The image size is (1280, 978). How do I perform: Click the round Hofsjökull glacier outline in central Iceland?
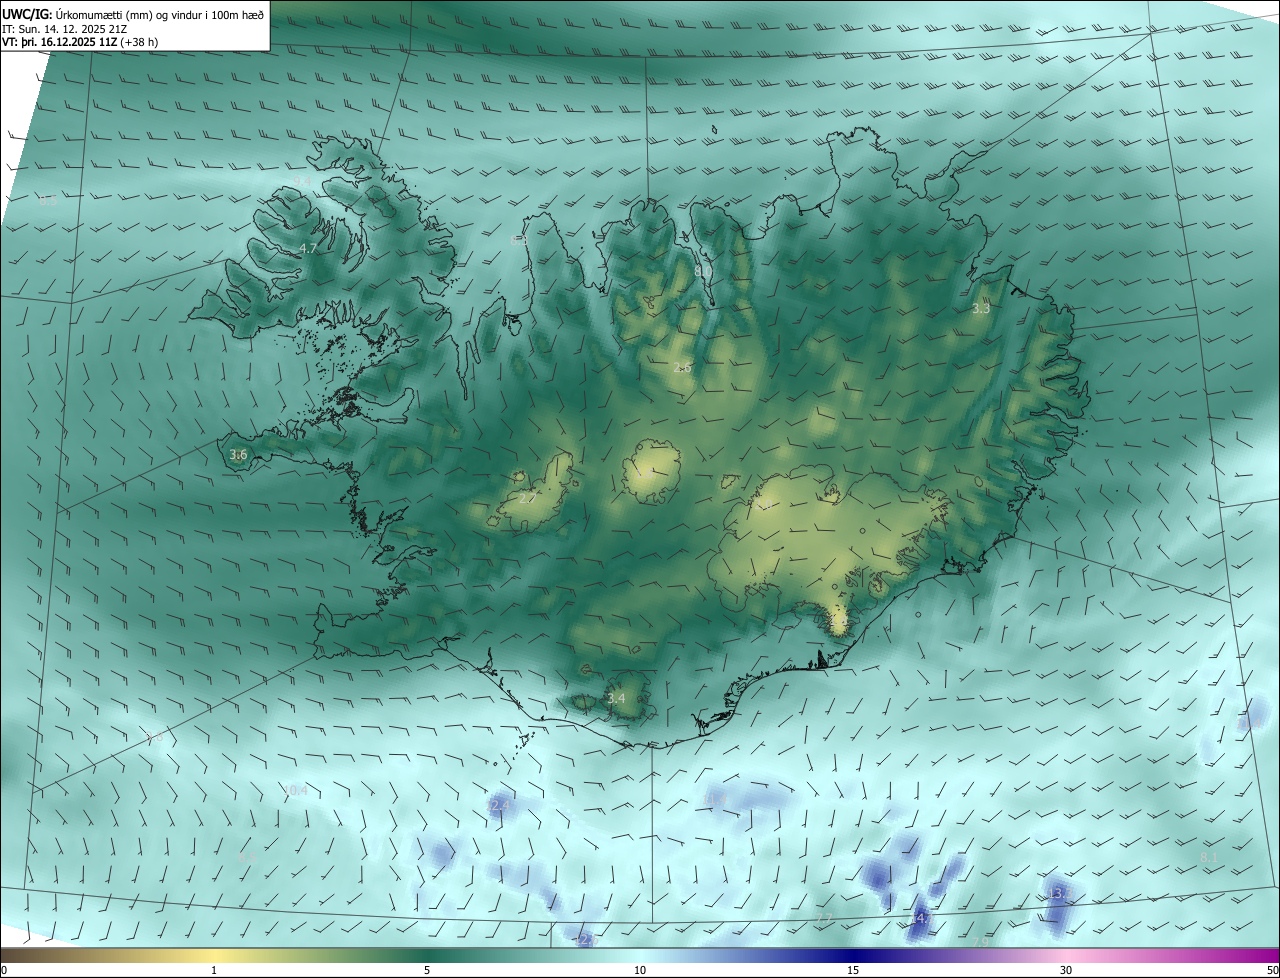click(652, 470)
